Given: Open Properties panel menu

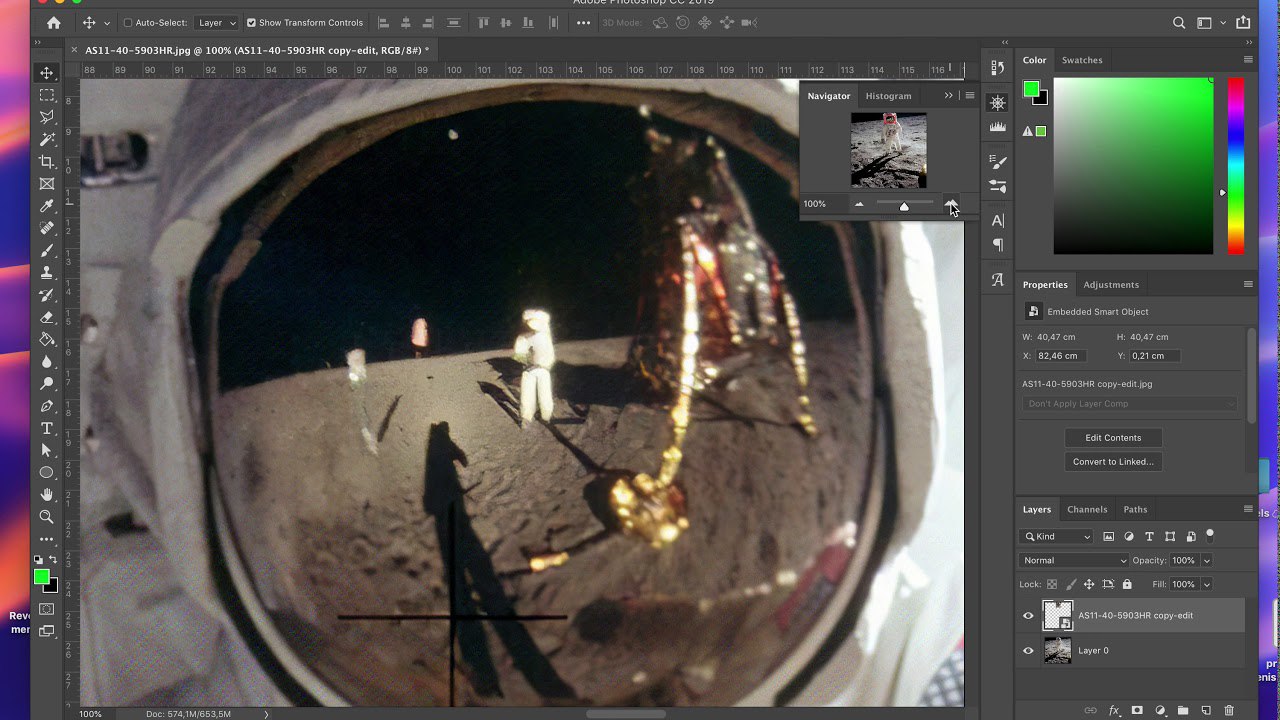Looking at the screenshot, I should [x=1247, y=284].
